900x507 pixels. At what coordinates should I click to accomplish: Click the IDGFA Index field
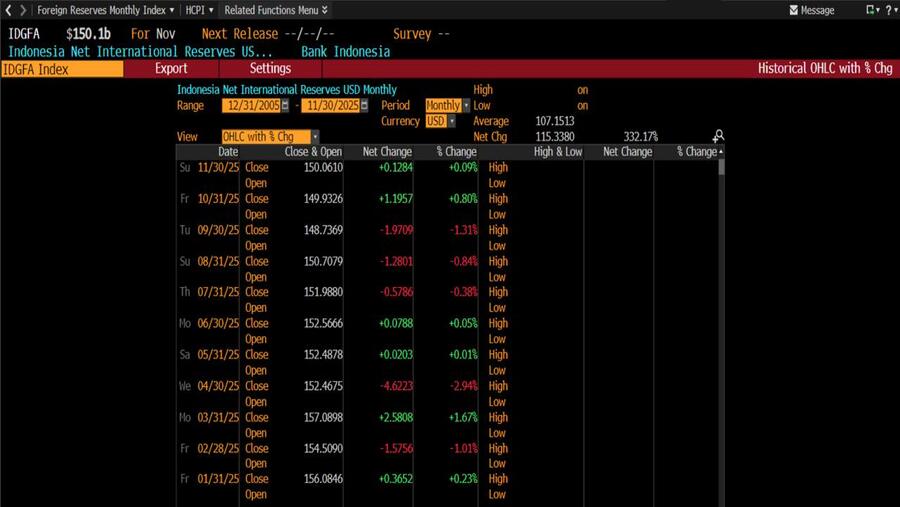tap(62, 69)
